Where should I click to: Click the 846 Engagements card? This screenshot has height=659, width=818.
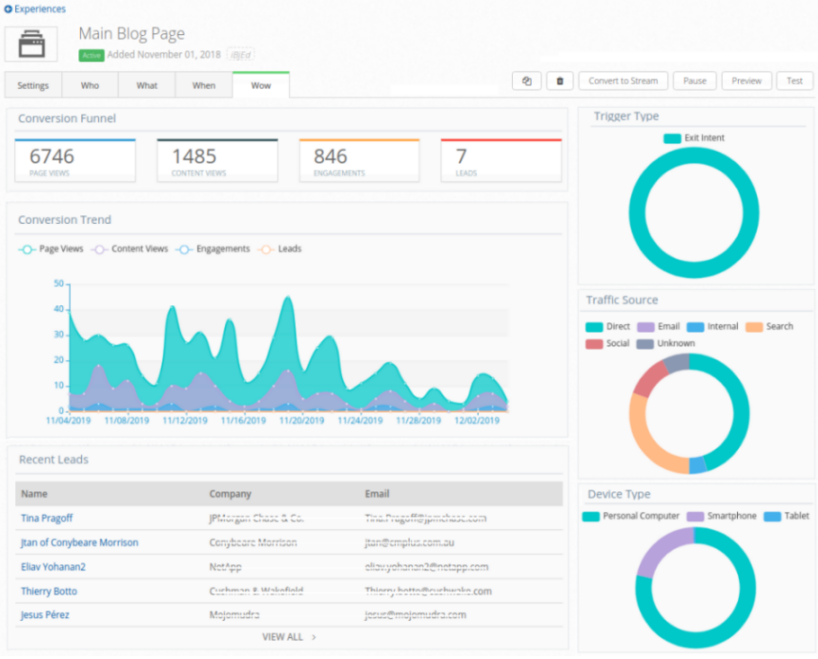pyautogui.click(x=359, y=161)
